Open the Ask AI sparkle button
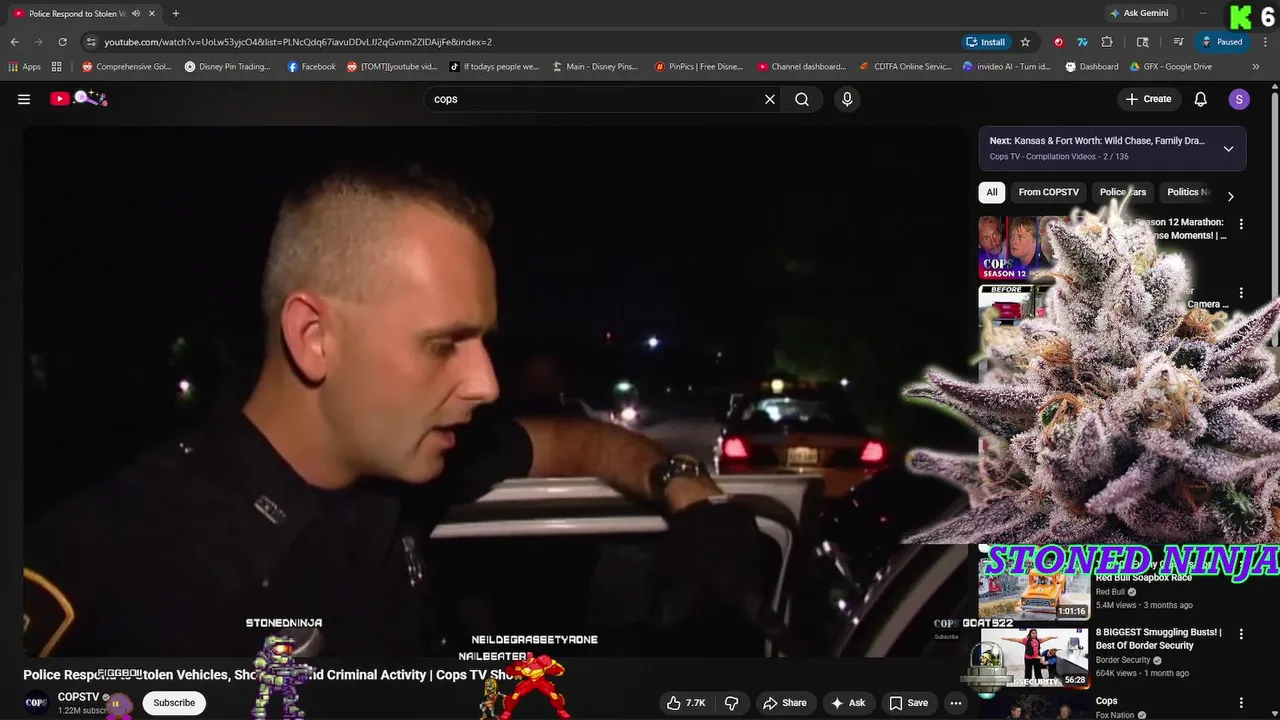The width and height of the screenshot is (1280, 720). point(848,703)
